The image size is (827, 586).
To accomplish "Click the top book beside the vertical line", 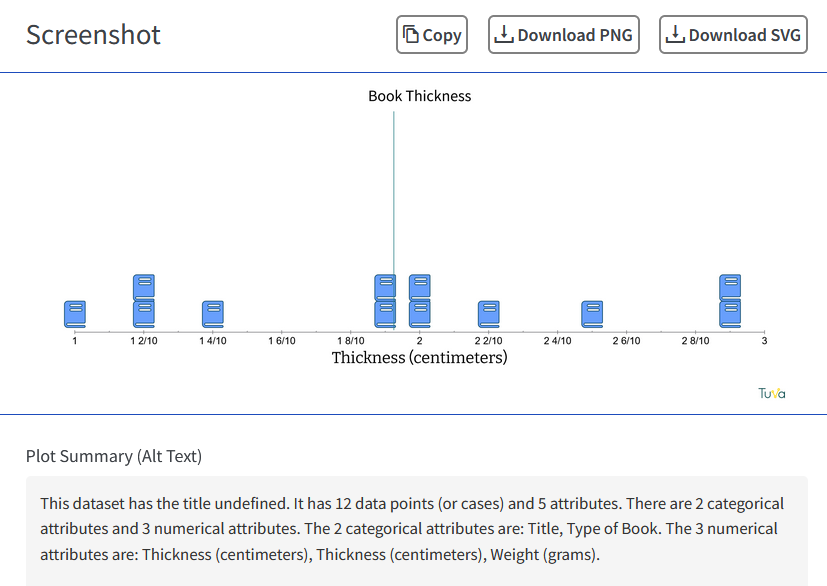I will (x=385, y=287).
